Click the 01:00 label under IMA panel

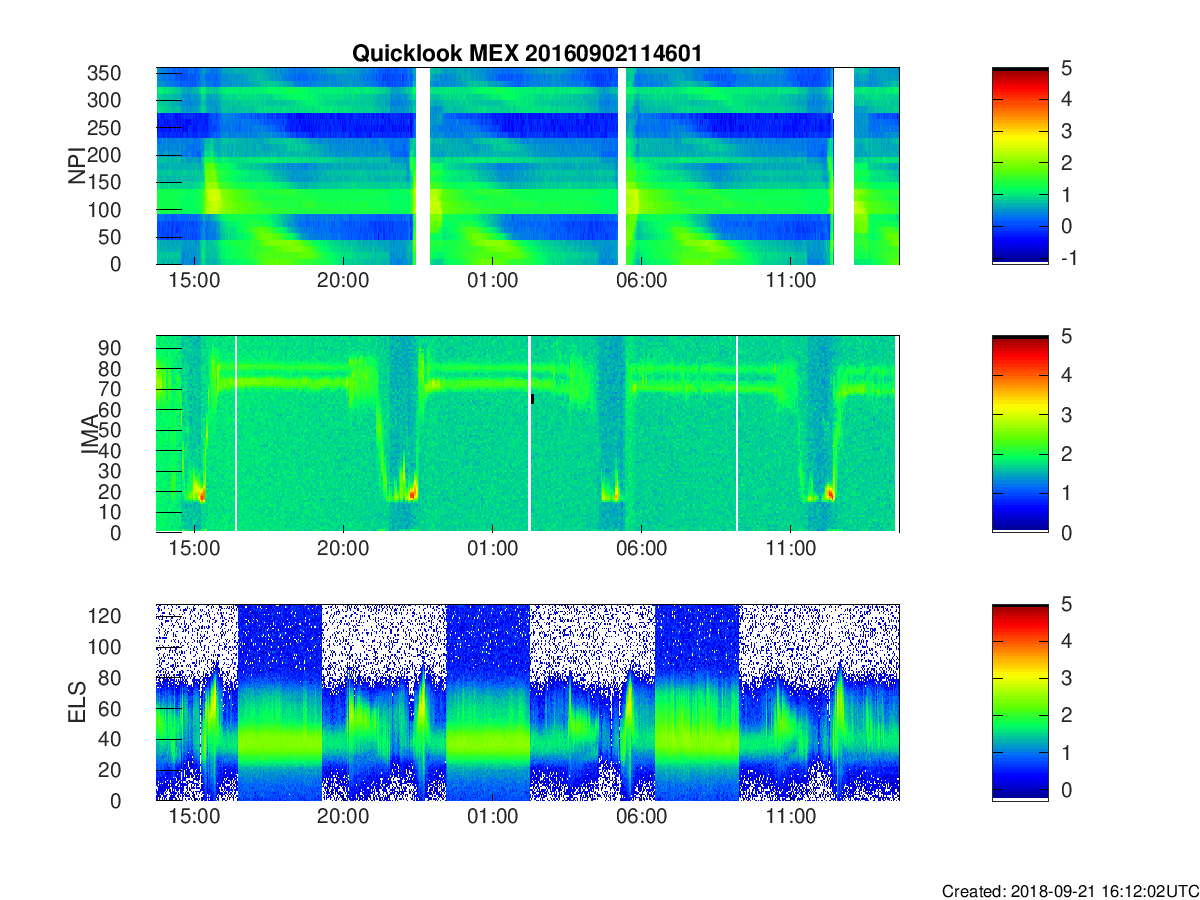(492, 550)
